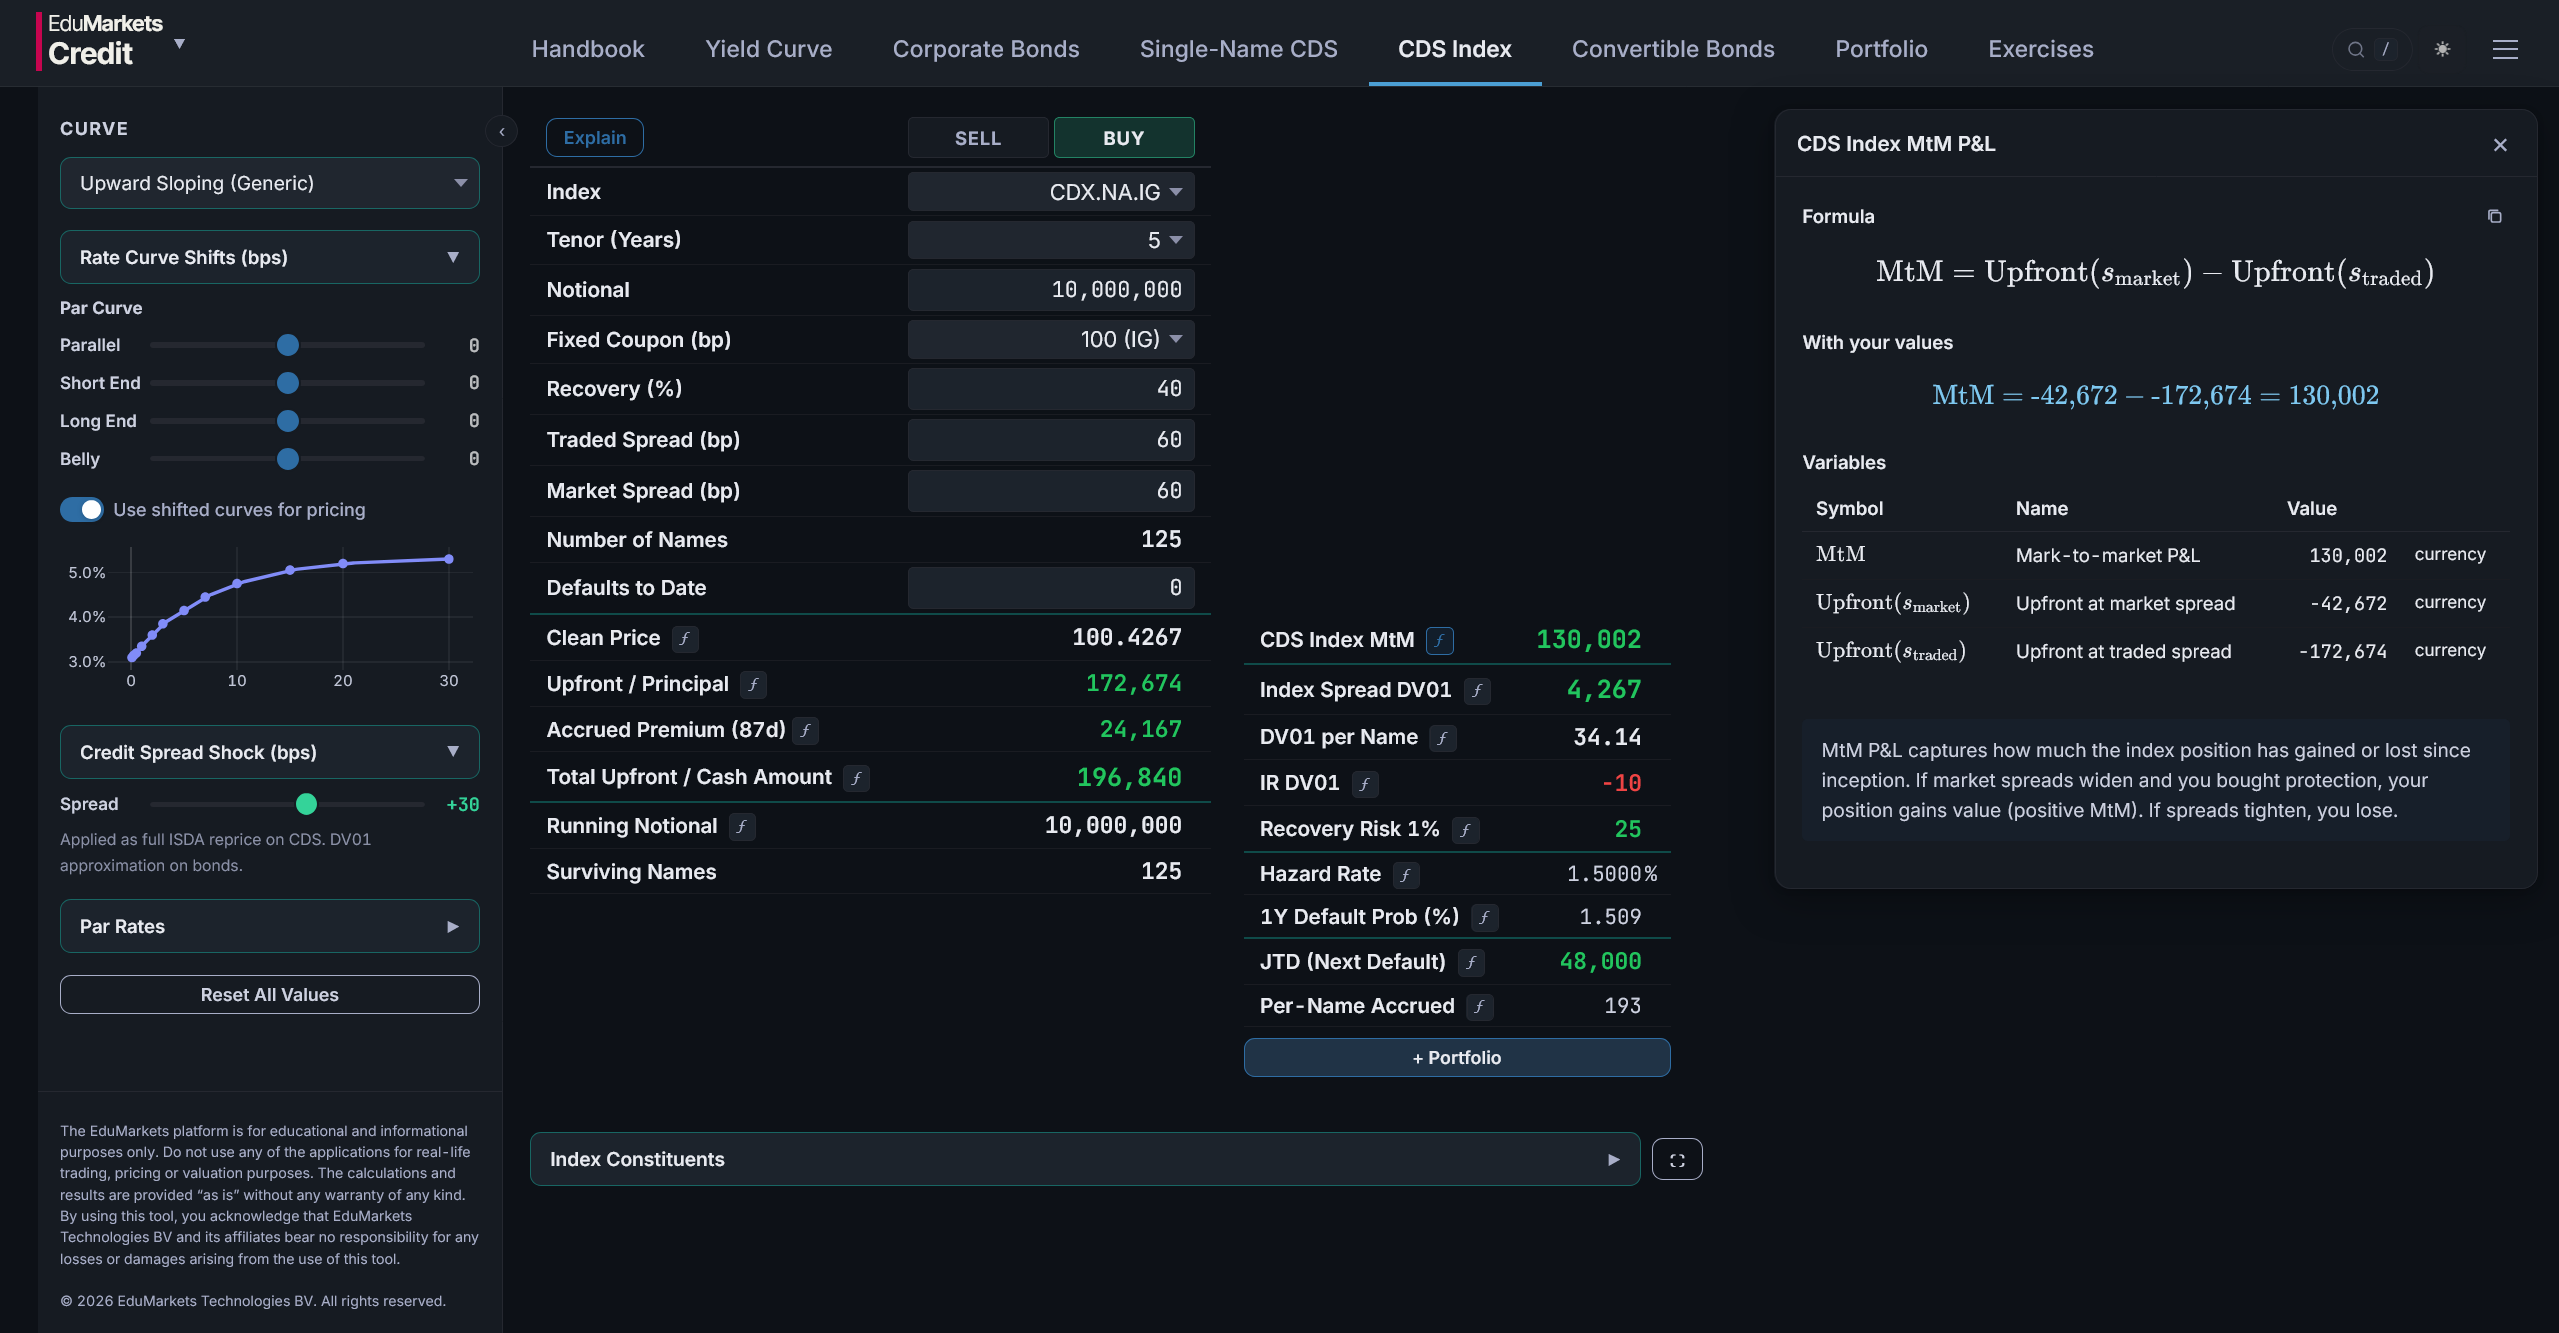Open the search box in header
The width and height of the screenshot is (2559, 1333).
point(2371,49)
